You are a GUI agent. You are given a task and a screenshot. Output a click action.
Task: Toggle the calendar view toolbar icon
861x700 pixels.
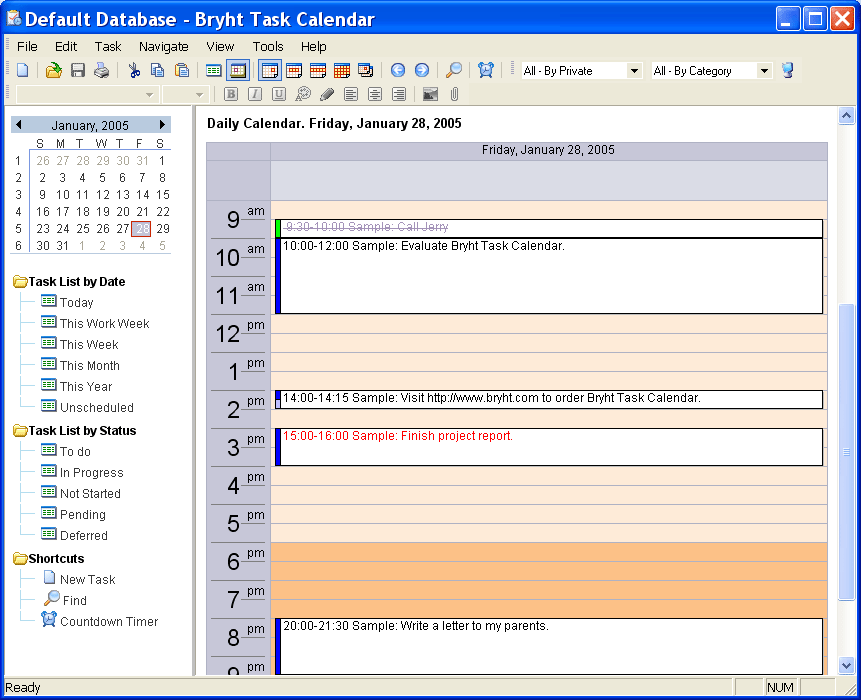click(x=238, y=70)
